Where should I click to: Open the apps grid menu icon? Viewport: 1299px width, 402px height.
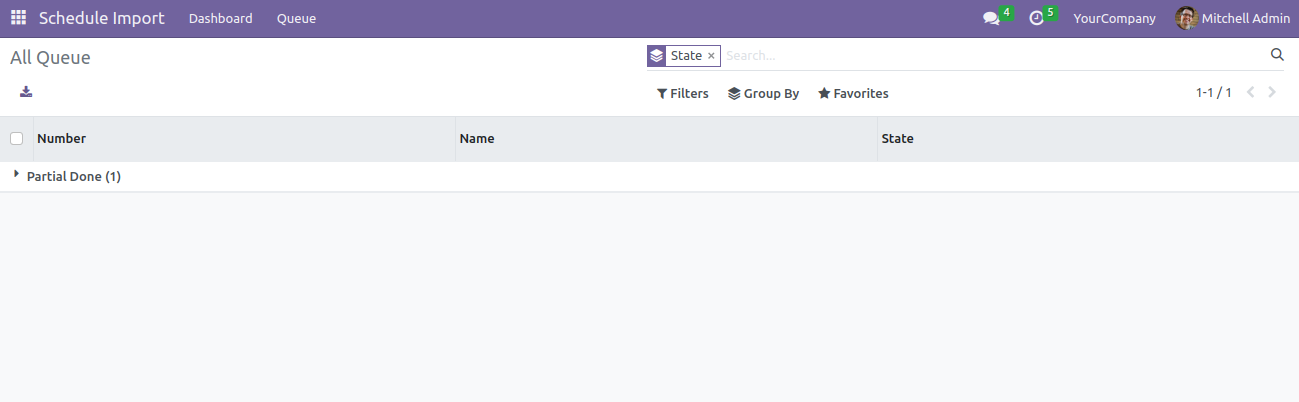(18, 18)
